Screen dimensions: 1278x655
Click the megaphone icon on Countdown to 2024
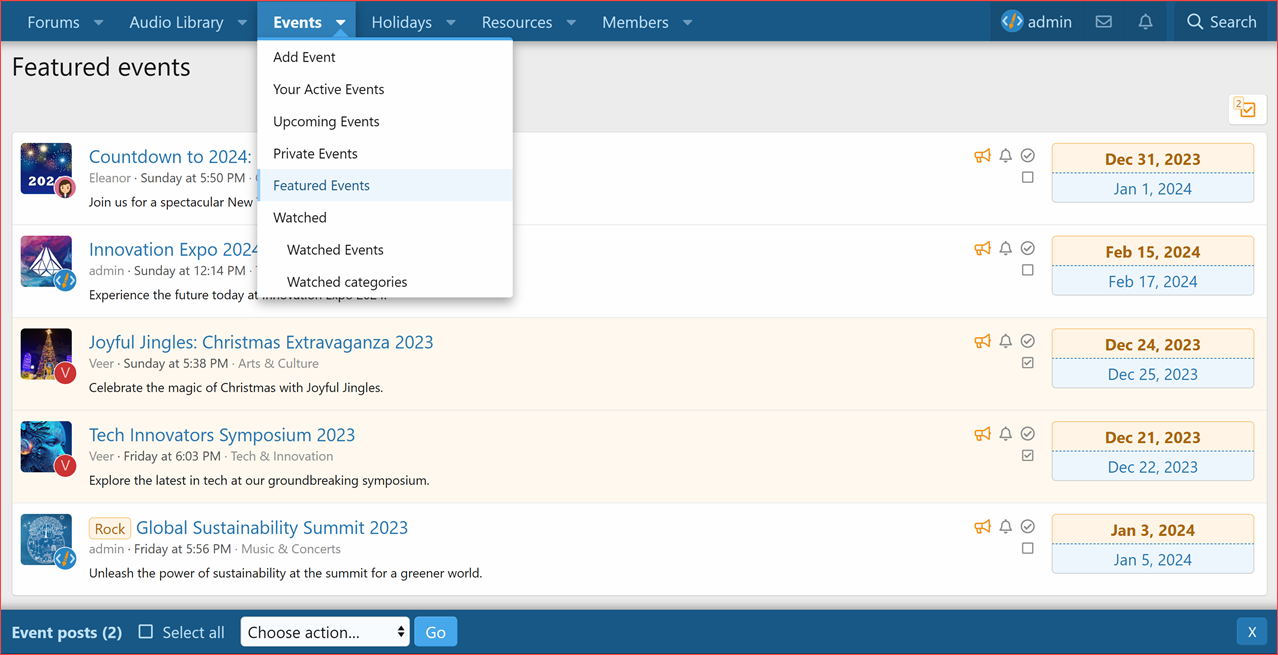click(982, 155)
